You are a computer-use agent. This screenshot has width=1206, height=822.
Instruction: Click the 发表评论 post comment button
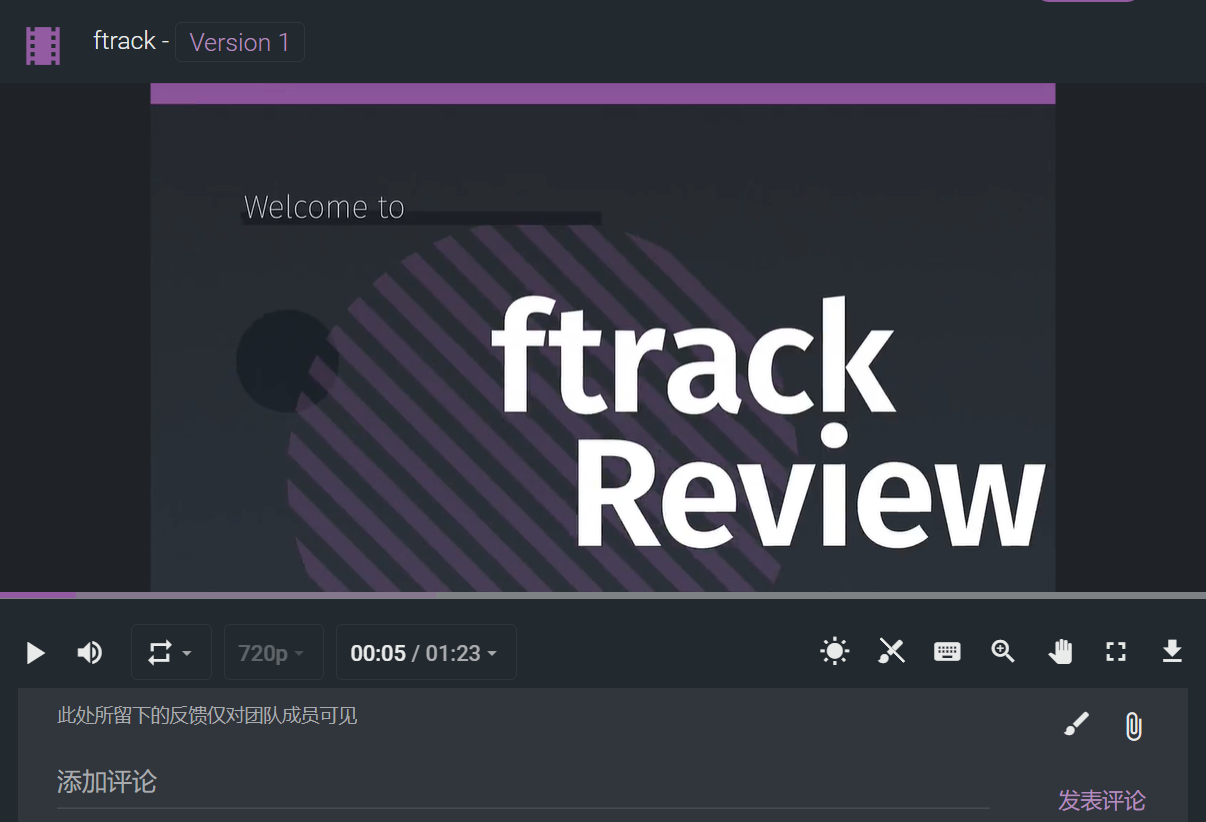coord(1101,800)
